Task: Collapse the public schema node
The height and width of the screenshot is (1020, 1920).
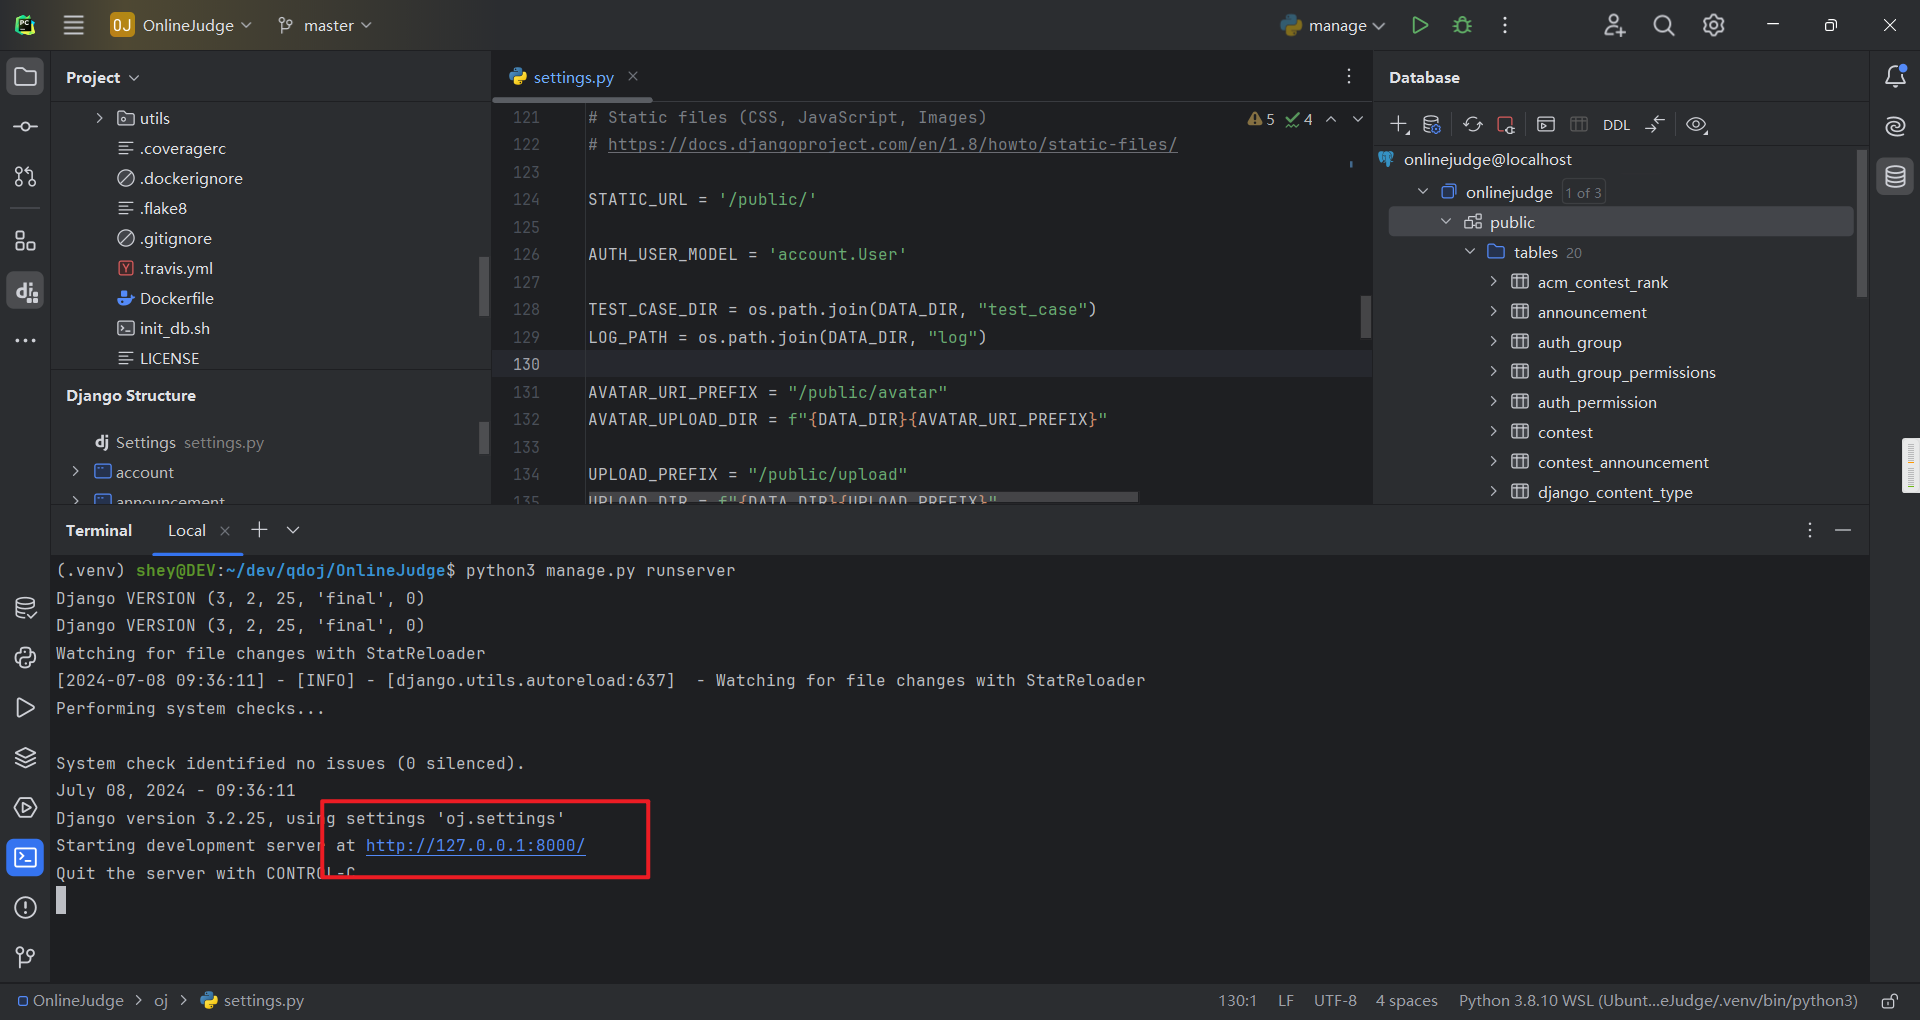Action: pyautogui.click(x=1446, y=221)
